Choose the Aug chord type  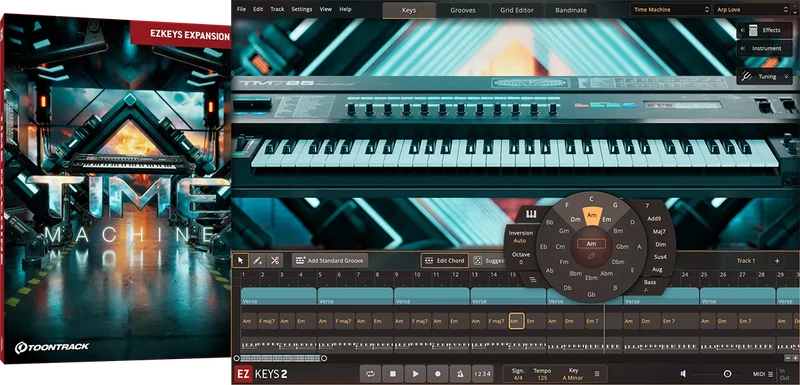point(657,269)
